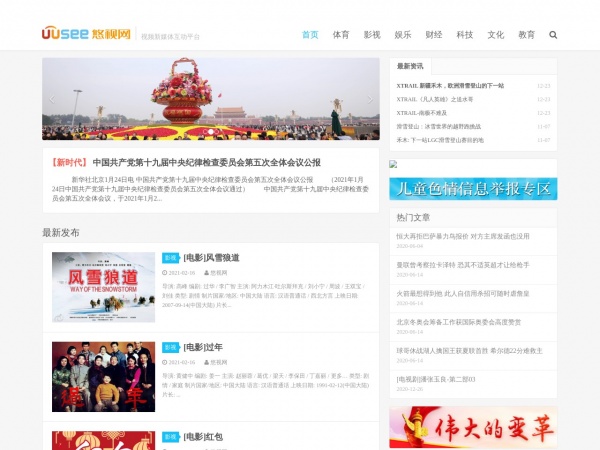The height and width of the screenshot is (450, 600).
Task: Open hot article '北京冬奥会筹备工作'
Action: coord(459,322)
